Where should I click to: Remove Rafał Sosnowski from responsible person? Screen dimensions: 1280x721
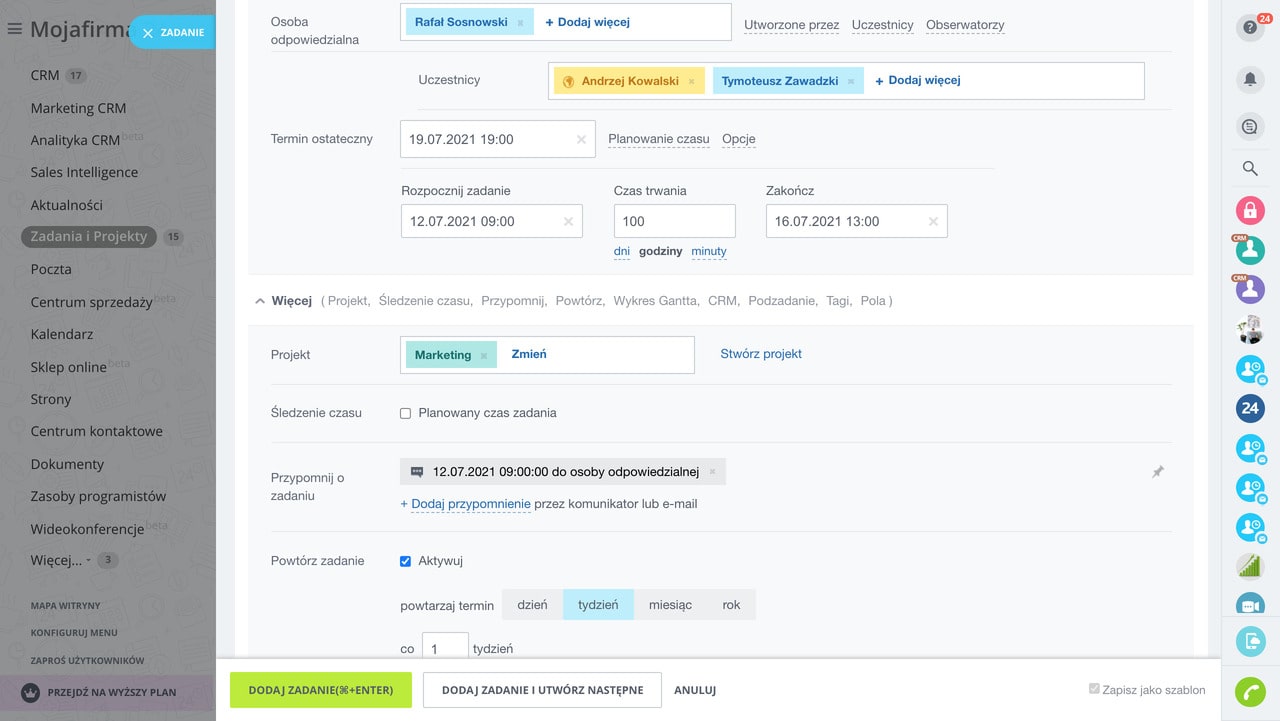point(520,22)
